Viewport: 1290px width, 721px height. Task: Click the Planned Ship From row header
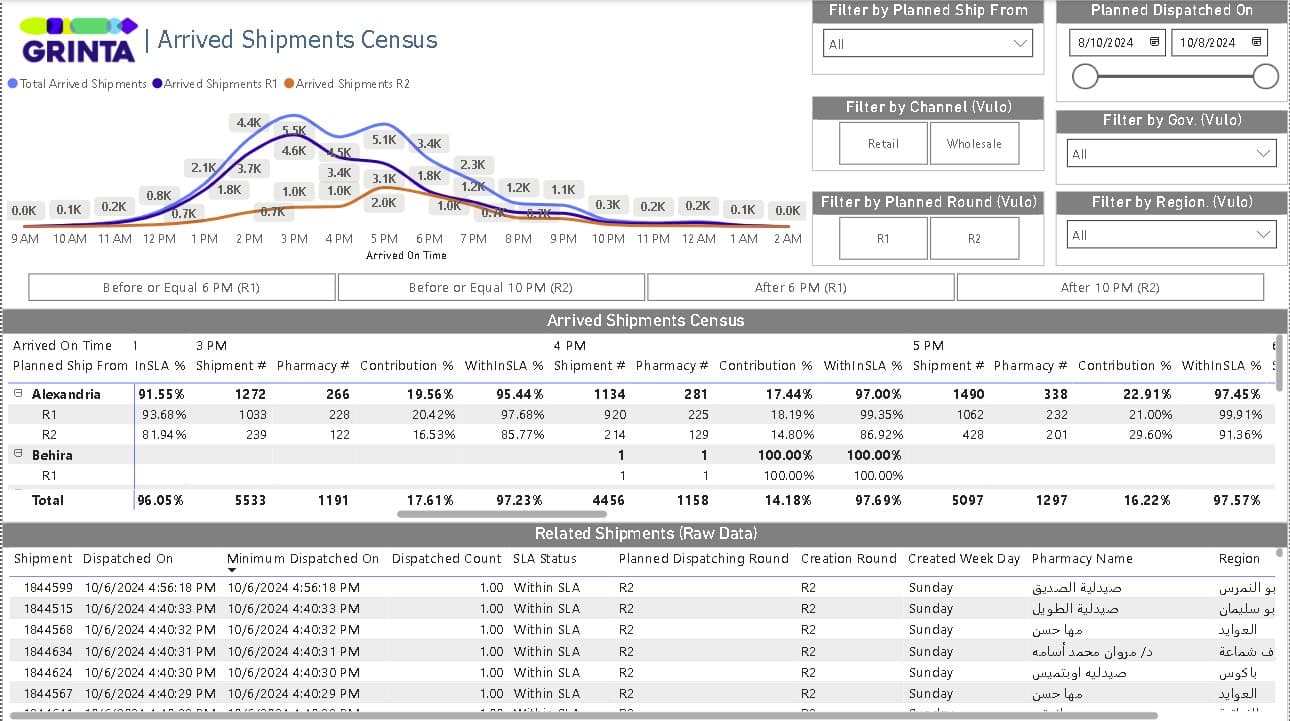[70, 366]
